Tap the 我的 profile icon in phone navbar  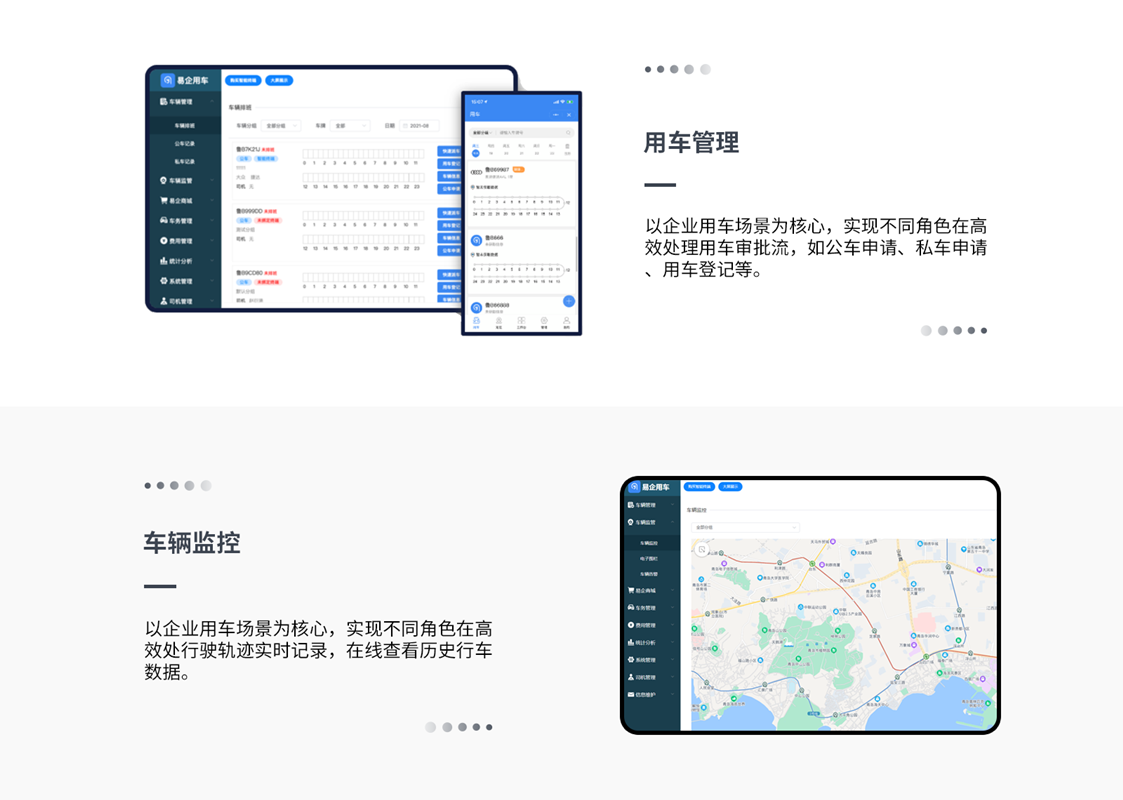tap(566, 322)
